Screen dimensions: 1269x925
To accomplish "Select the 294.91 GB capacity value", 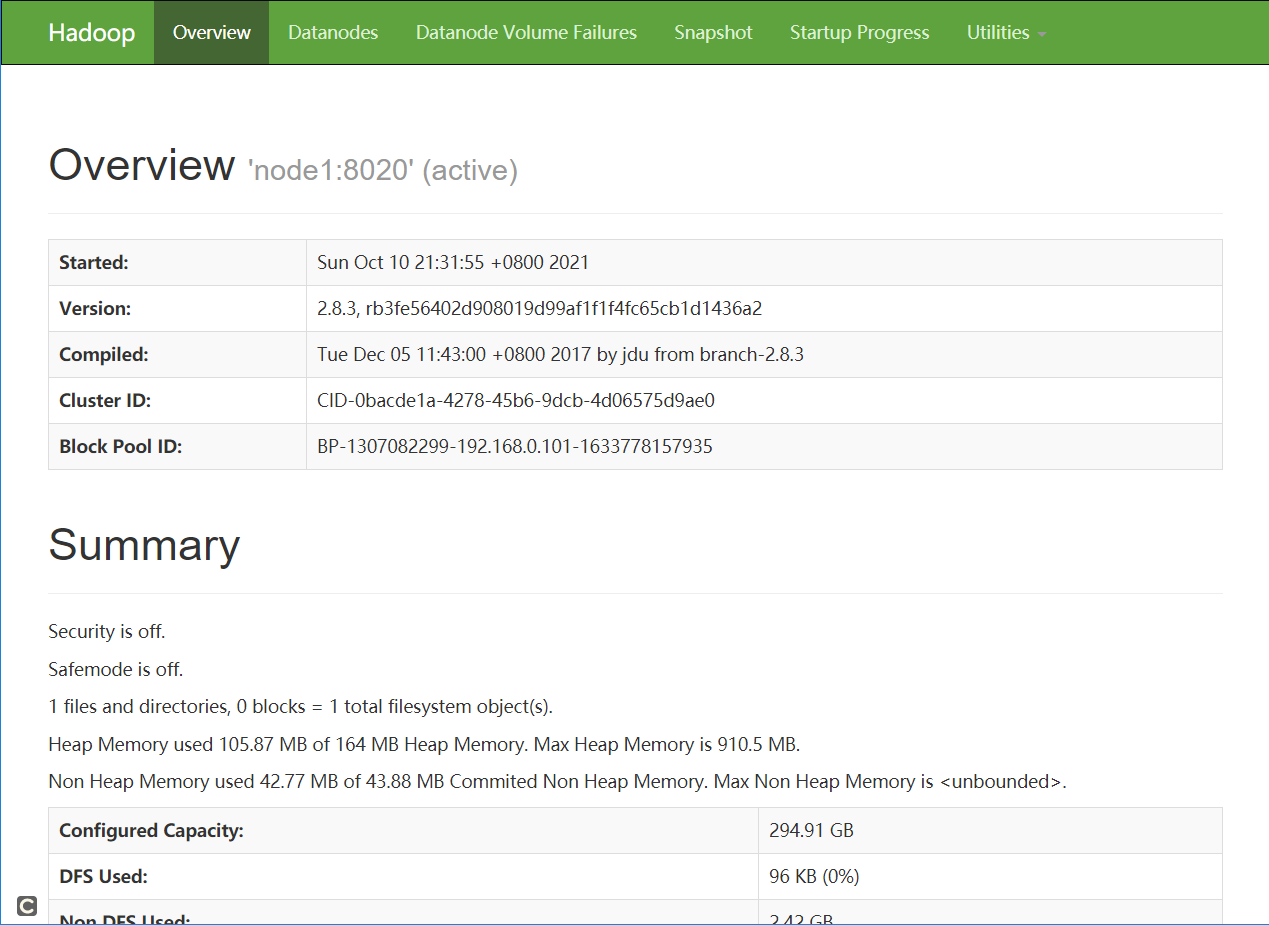I will [x=811, y=831].
